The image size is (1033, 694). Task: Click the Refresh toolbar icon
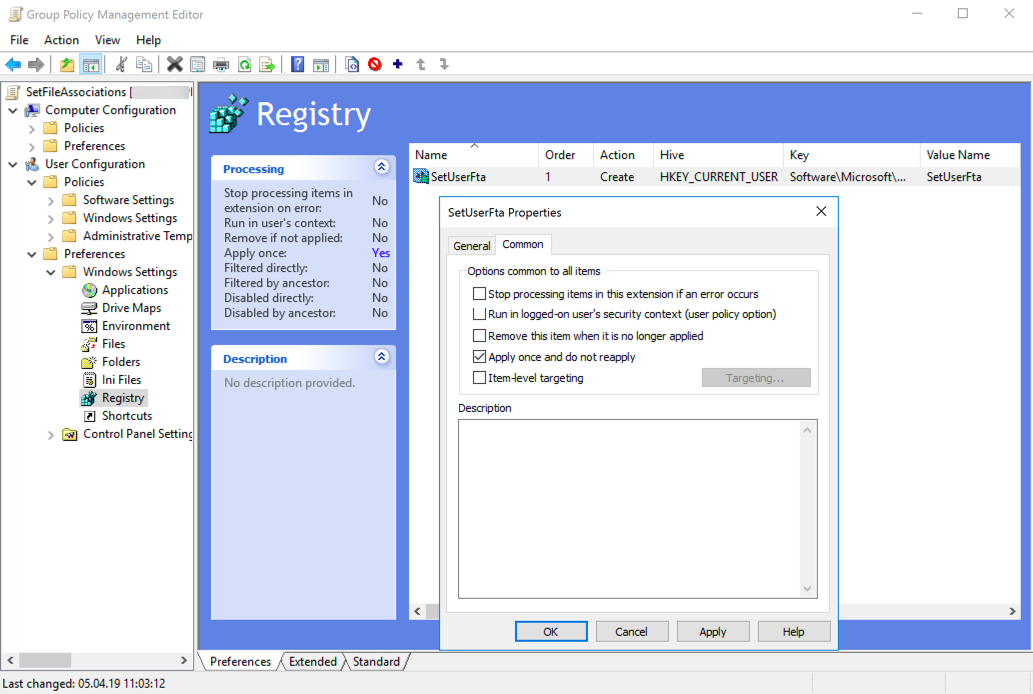244,65
